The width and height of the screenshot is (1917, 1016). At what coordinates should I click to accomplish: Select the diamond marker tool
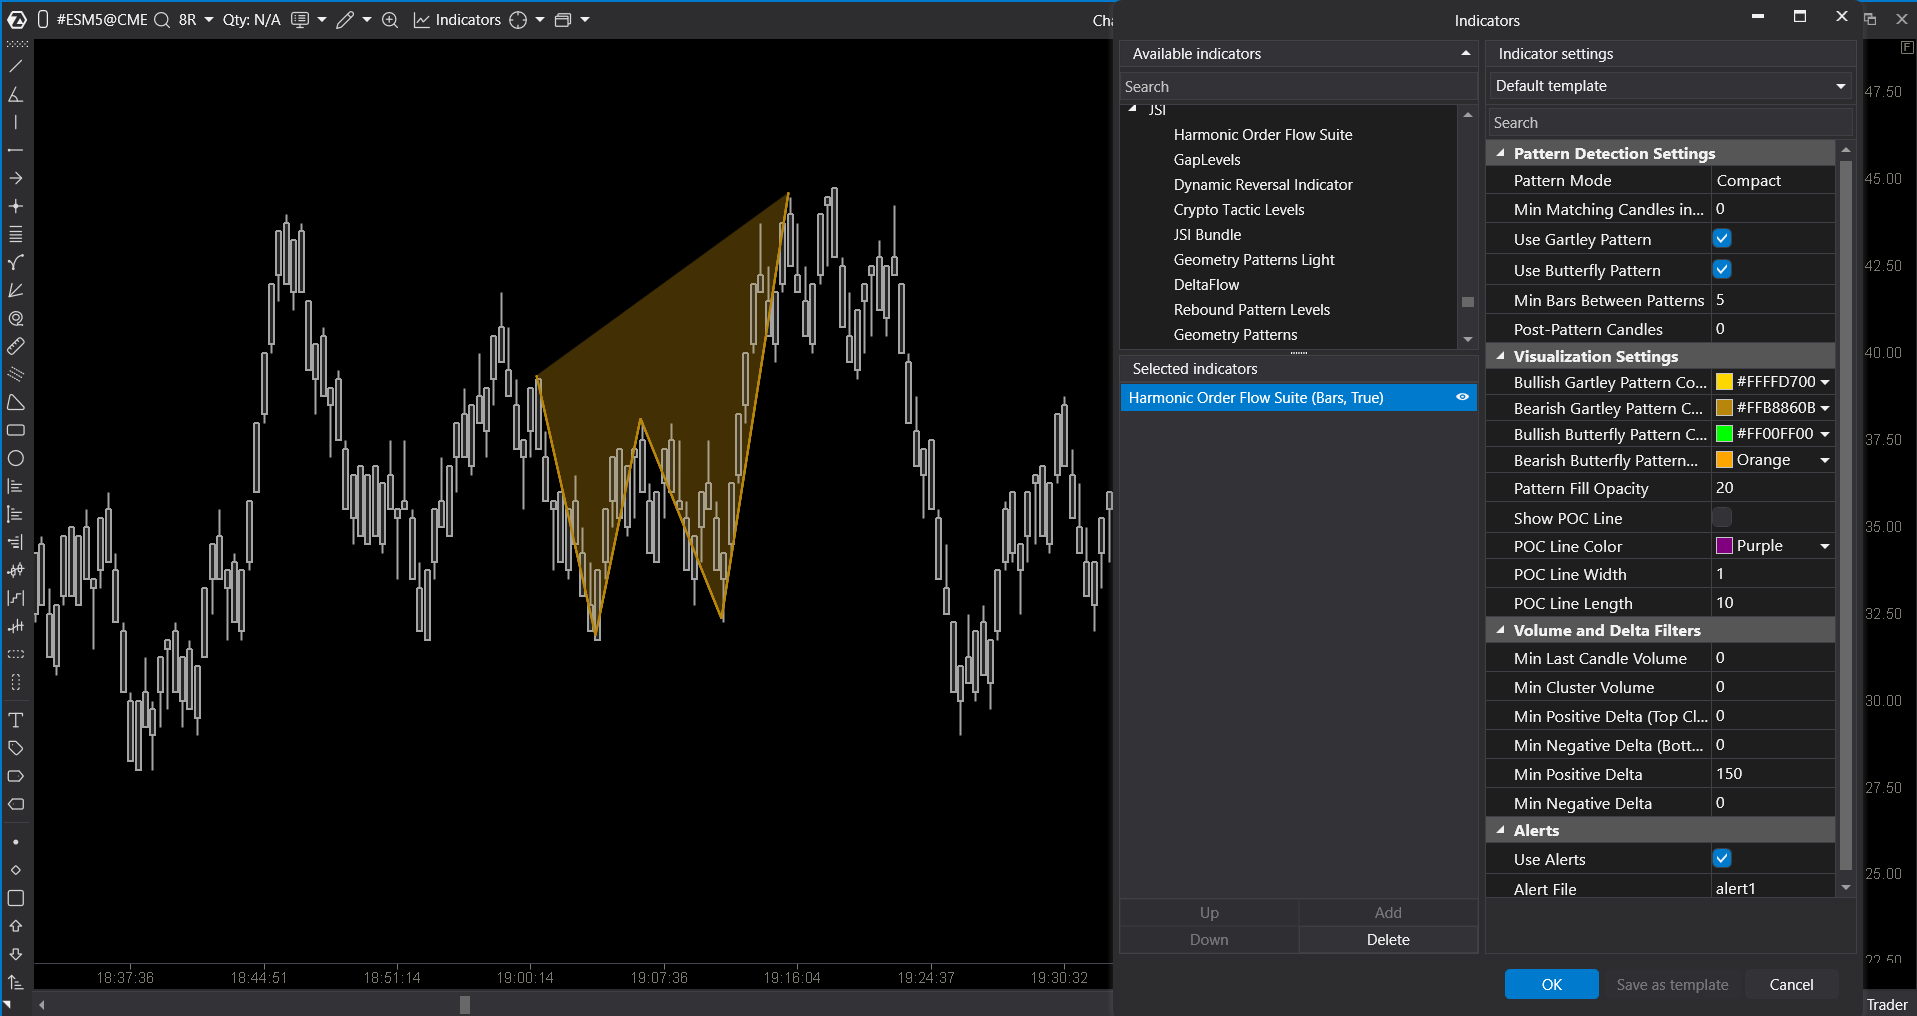[15, 870]
